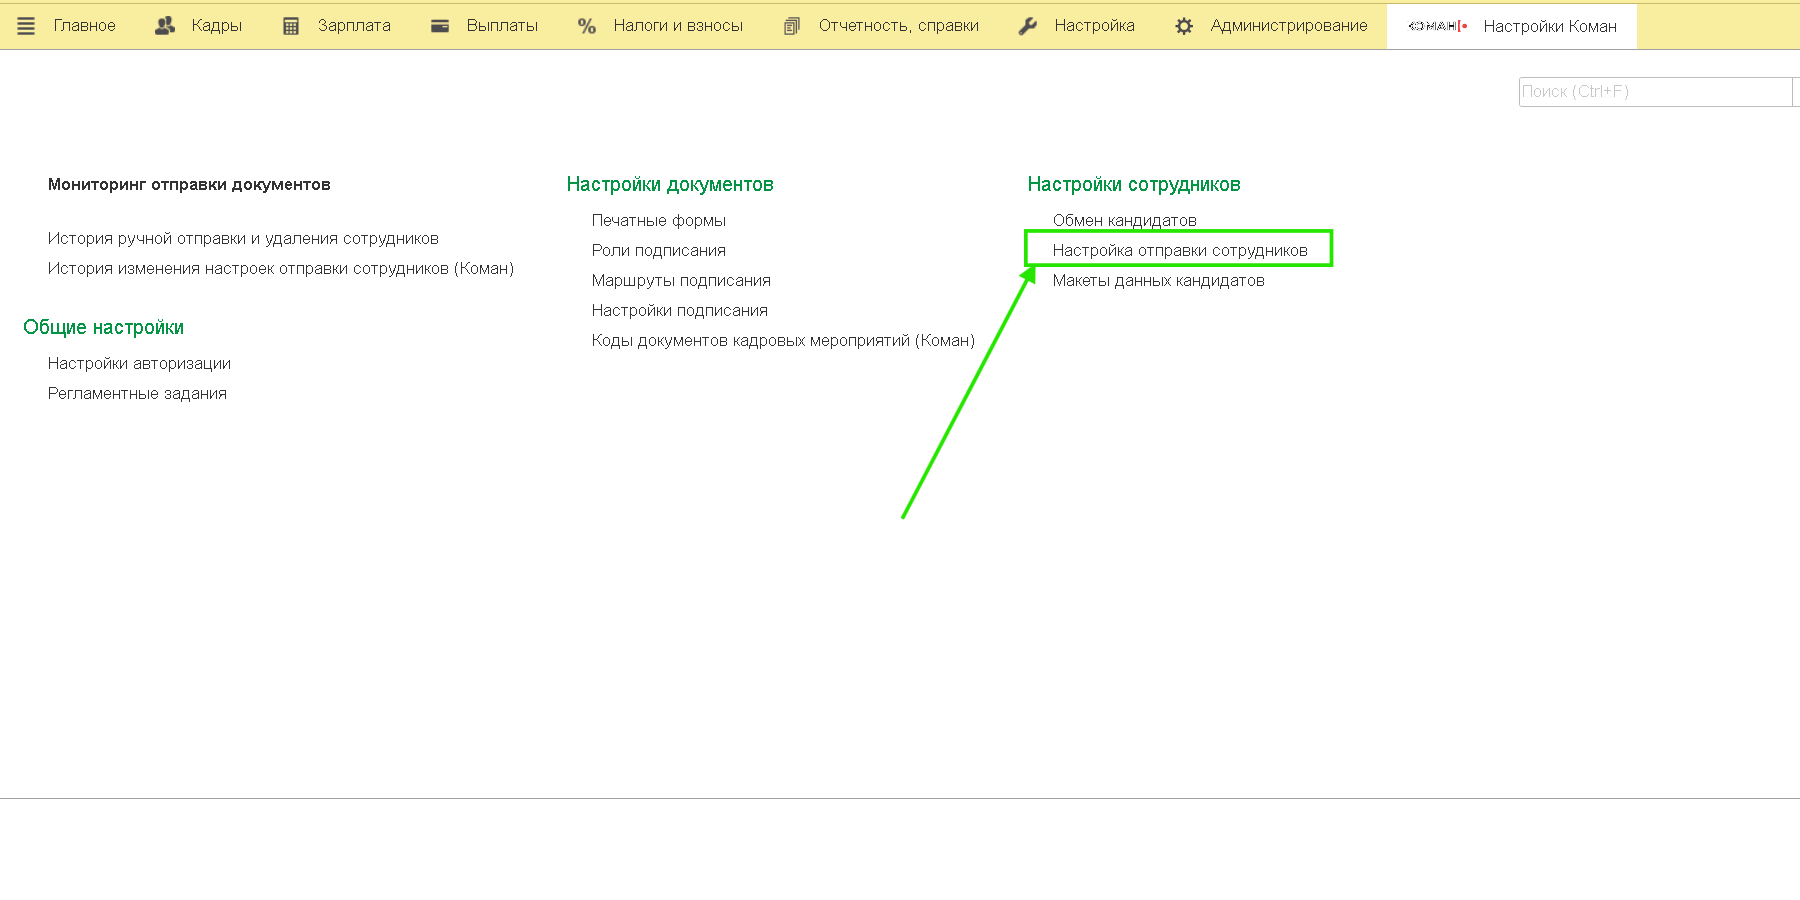The width and height of the screenshot is (1800, 900).
Task: Open Мониторинг отправки документов
Action: 189,184
